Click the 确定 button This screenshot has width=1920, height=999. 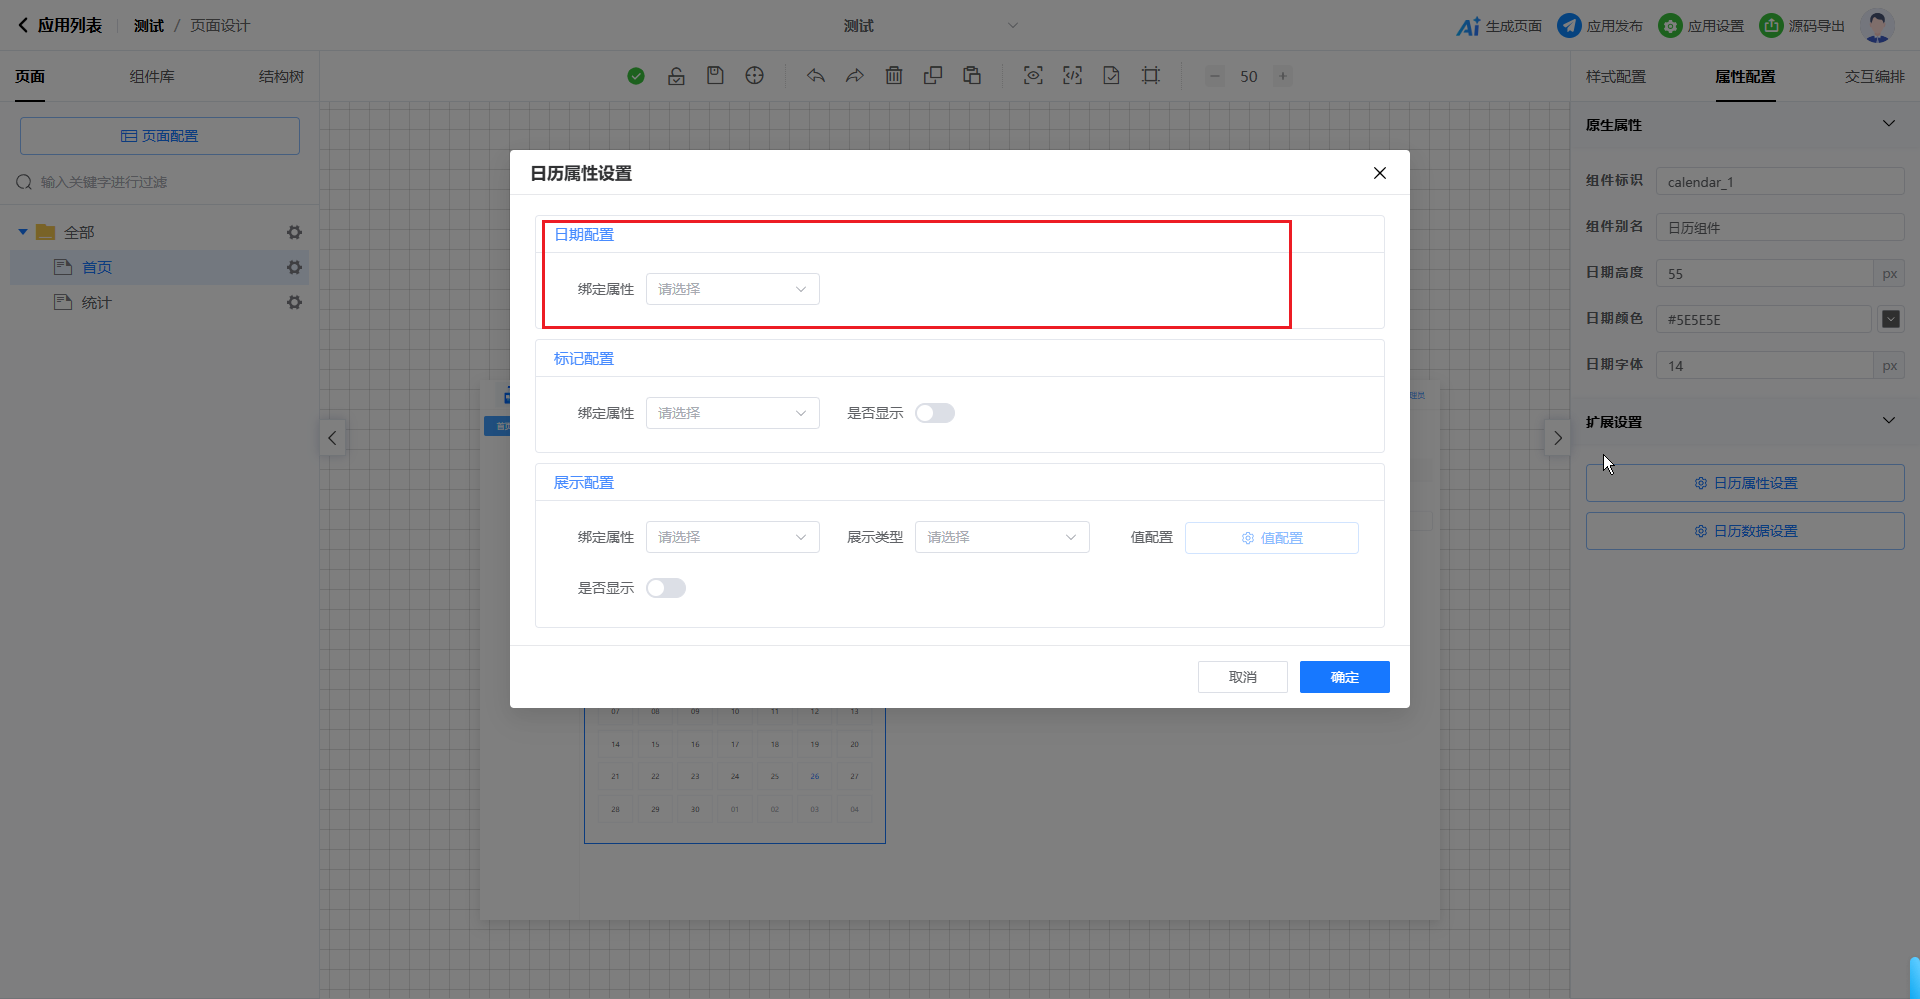1344,677
